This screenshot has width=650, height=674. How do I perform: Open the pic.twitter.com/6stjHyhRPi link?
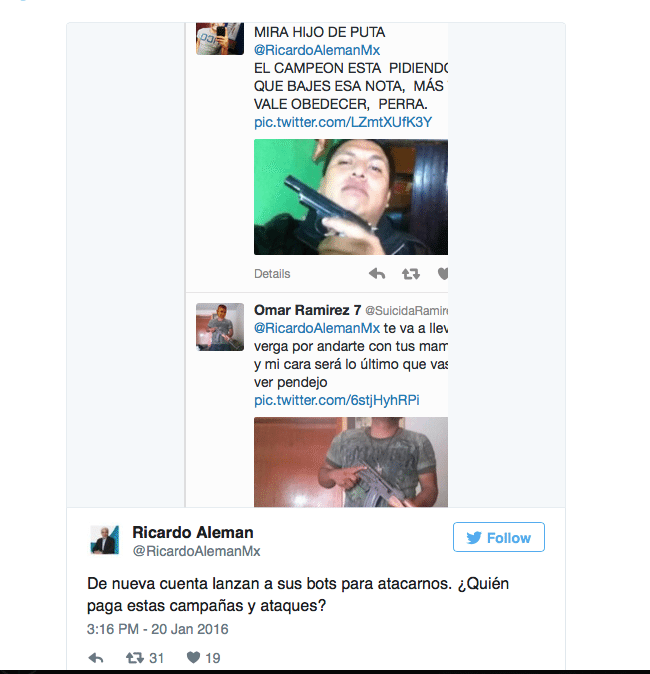point(337,400)
